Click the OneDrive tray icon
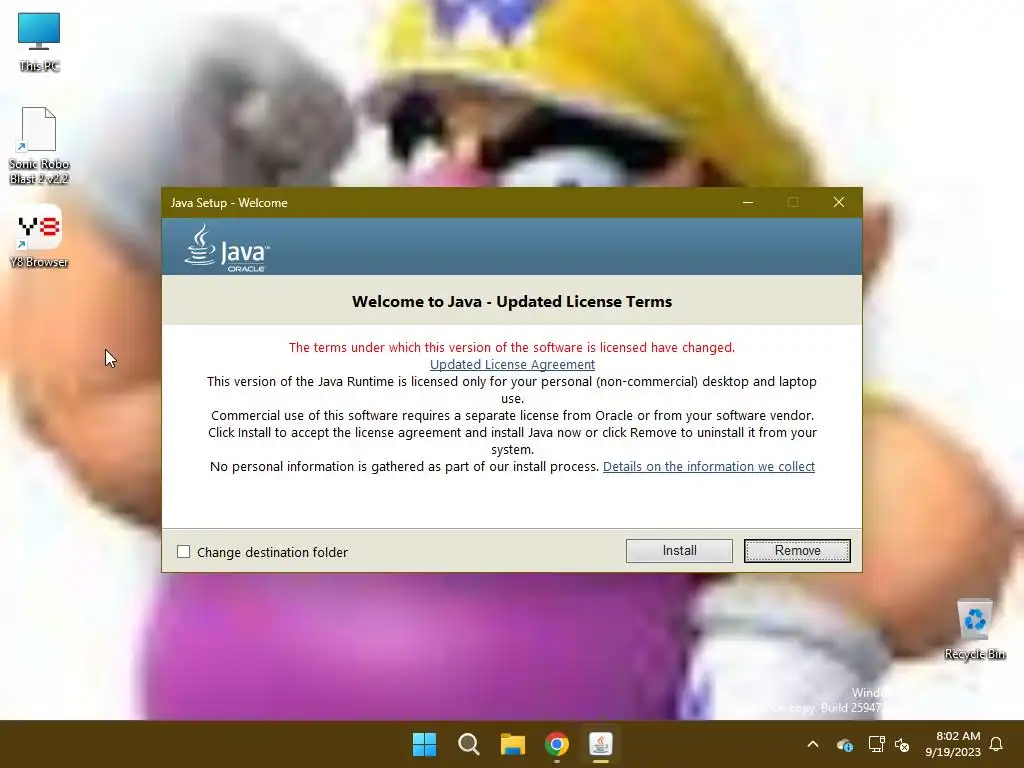Screen dimensions: 1024x768 click(844, 744)
